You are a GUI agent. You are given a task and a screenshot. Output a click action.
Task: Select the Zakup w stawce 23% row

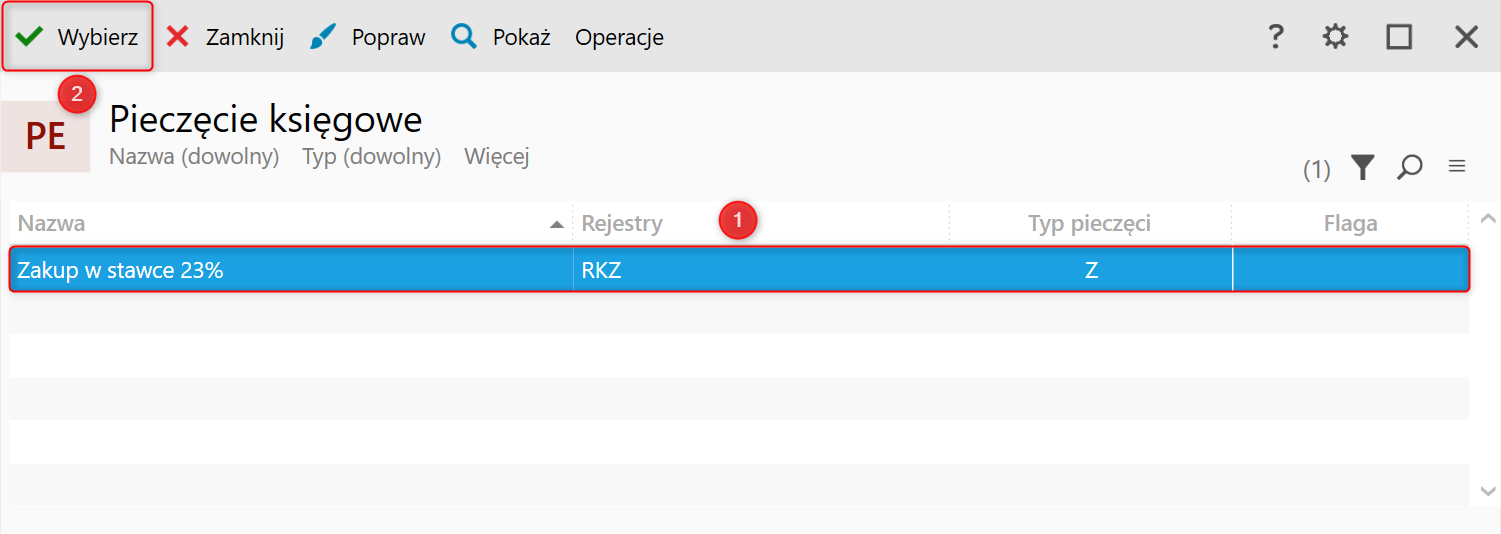740,269
